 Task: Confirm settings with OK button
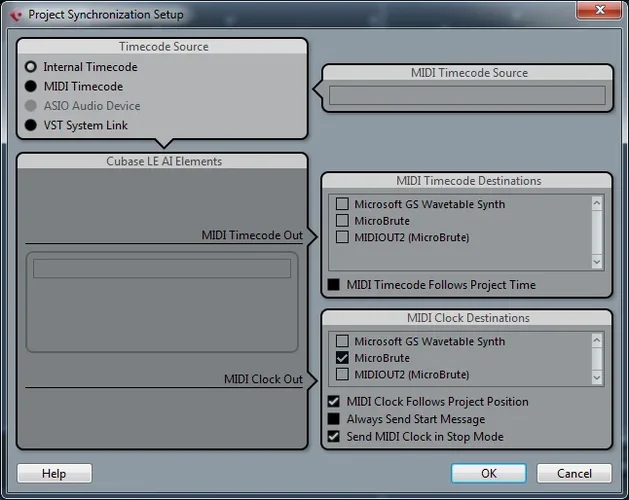pyautogui.click(x=489, y=474)
